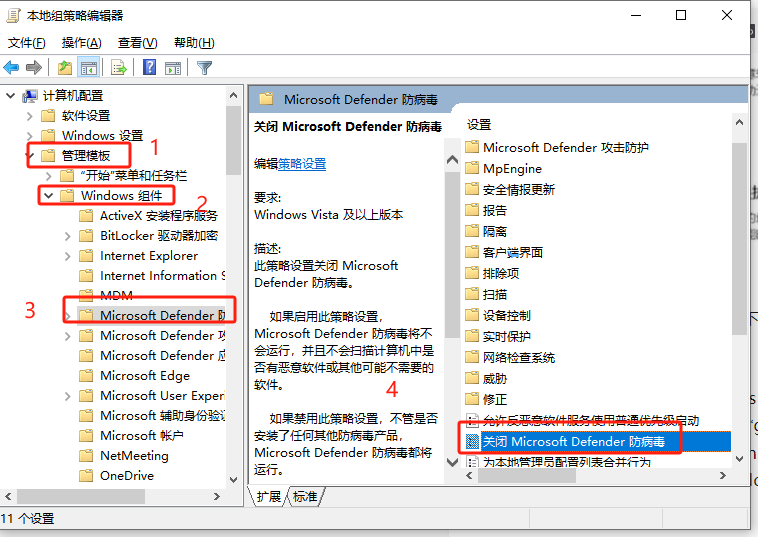
Task: Click the Up one level folder icon
Action: click(x=65, y=68)
